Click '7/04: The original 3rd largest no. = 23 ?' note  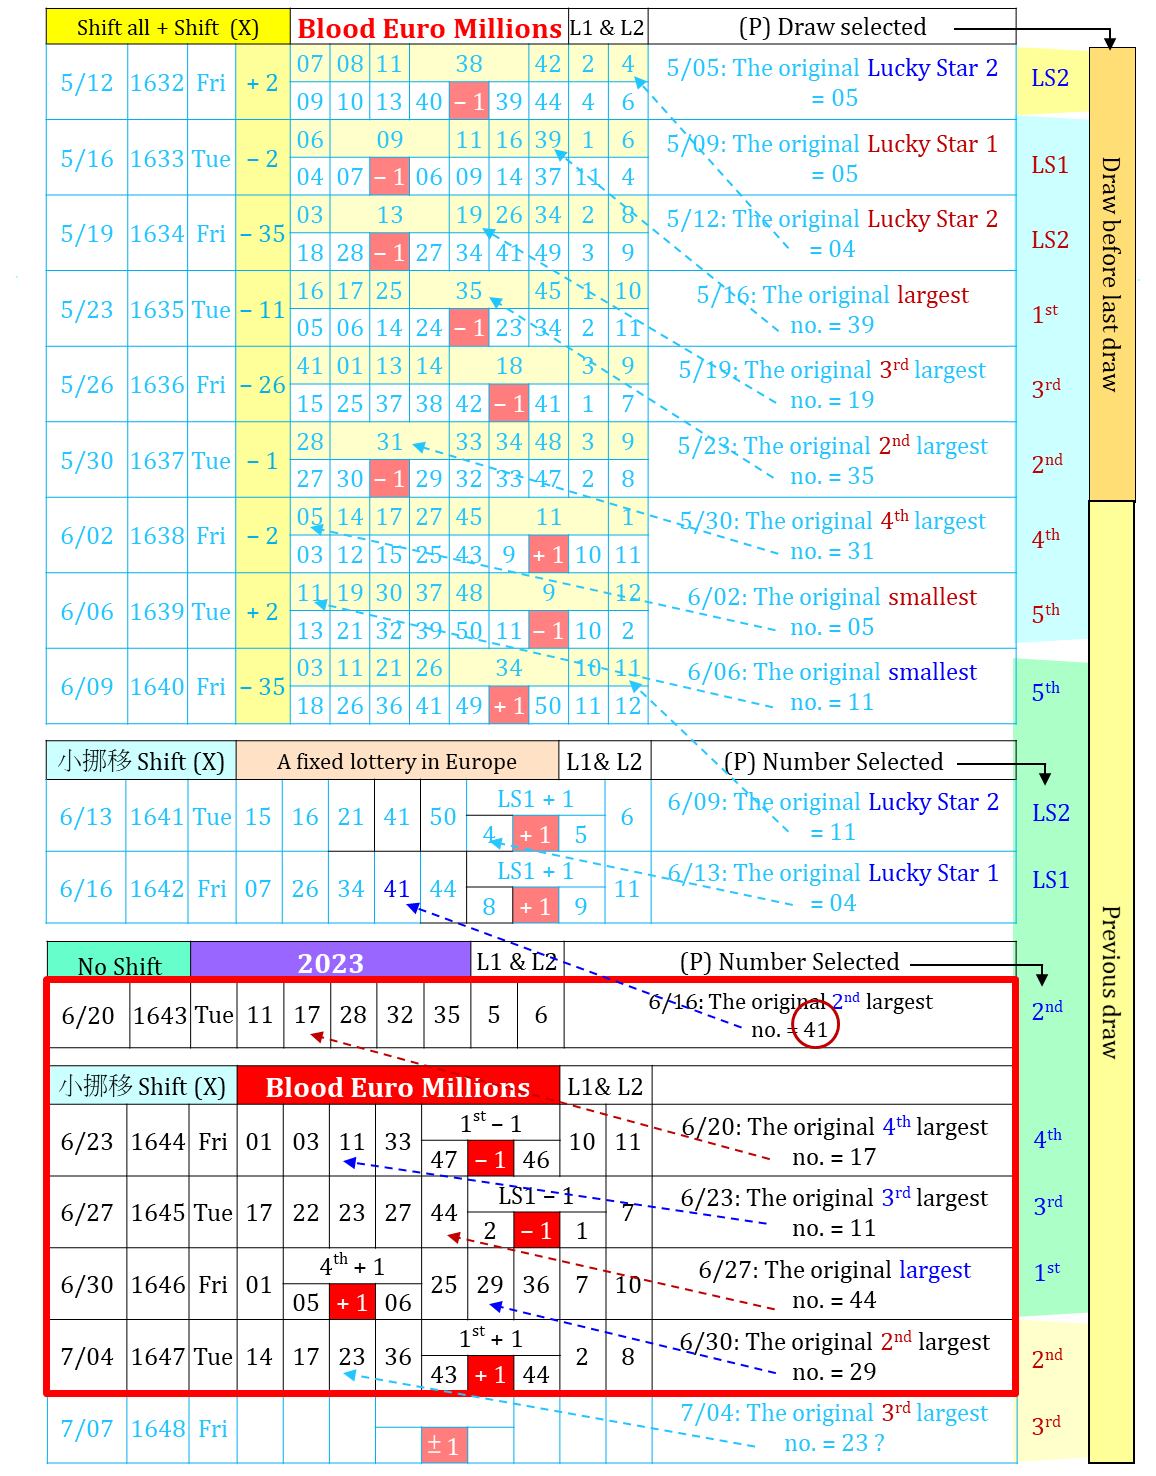834,1428
